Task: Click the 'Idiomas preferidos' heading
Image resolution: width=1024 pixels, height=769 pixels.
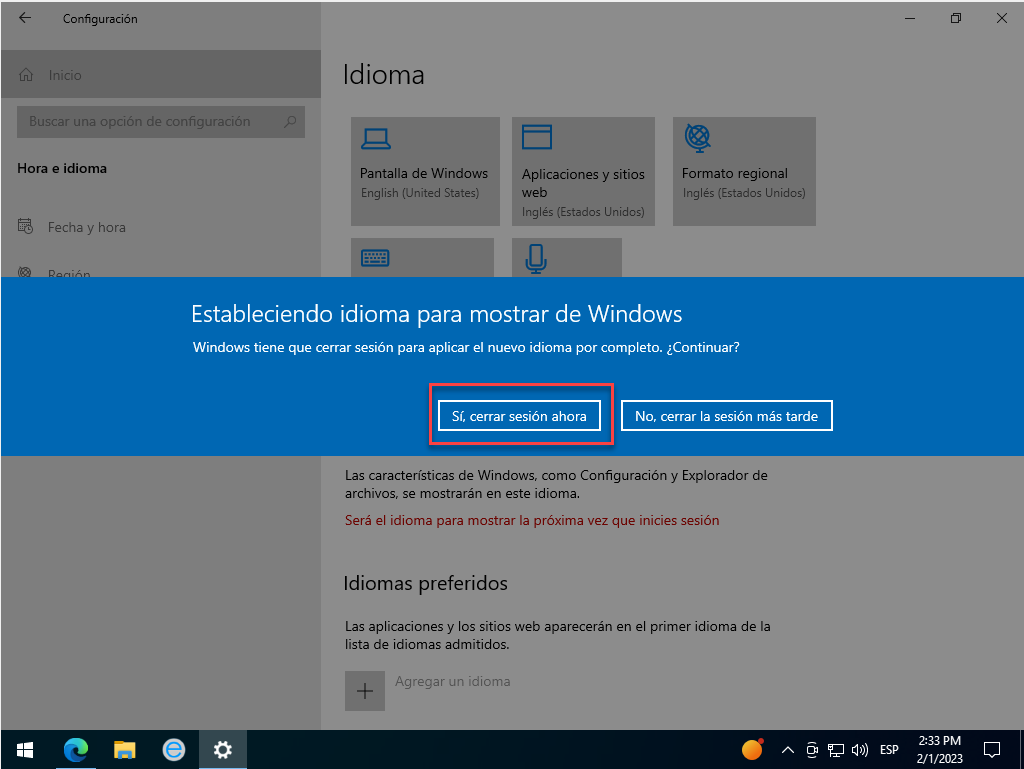Action: 426,583
